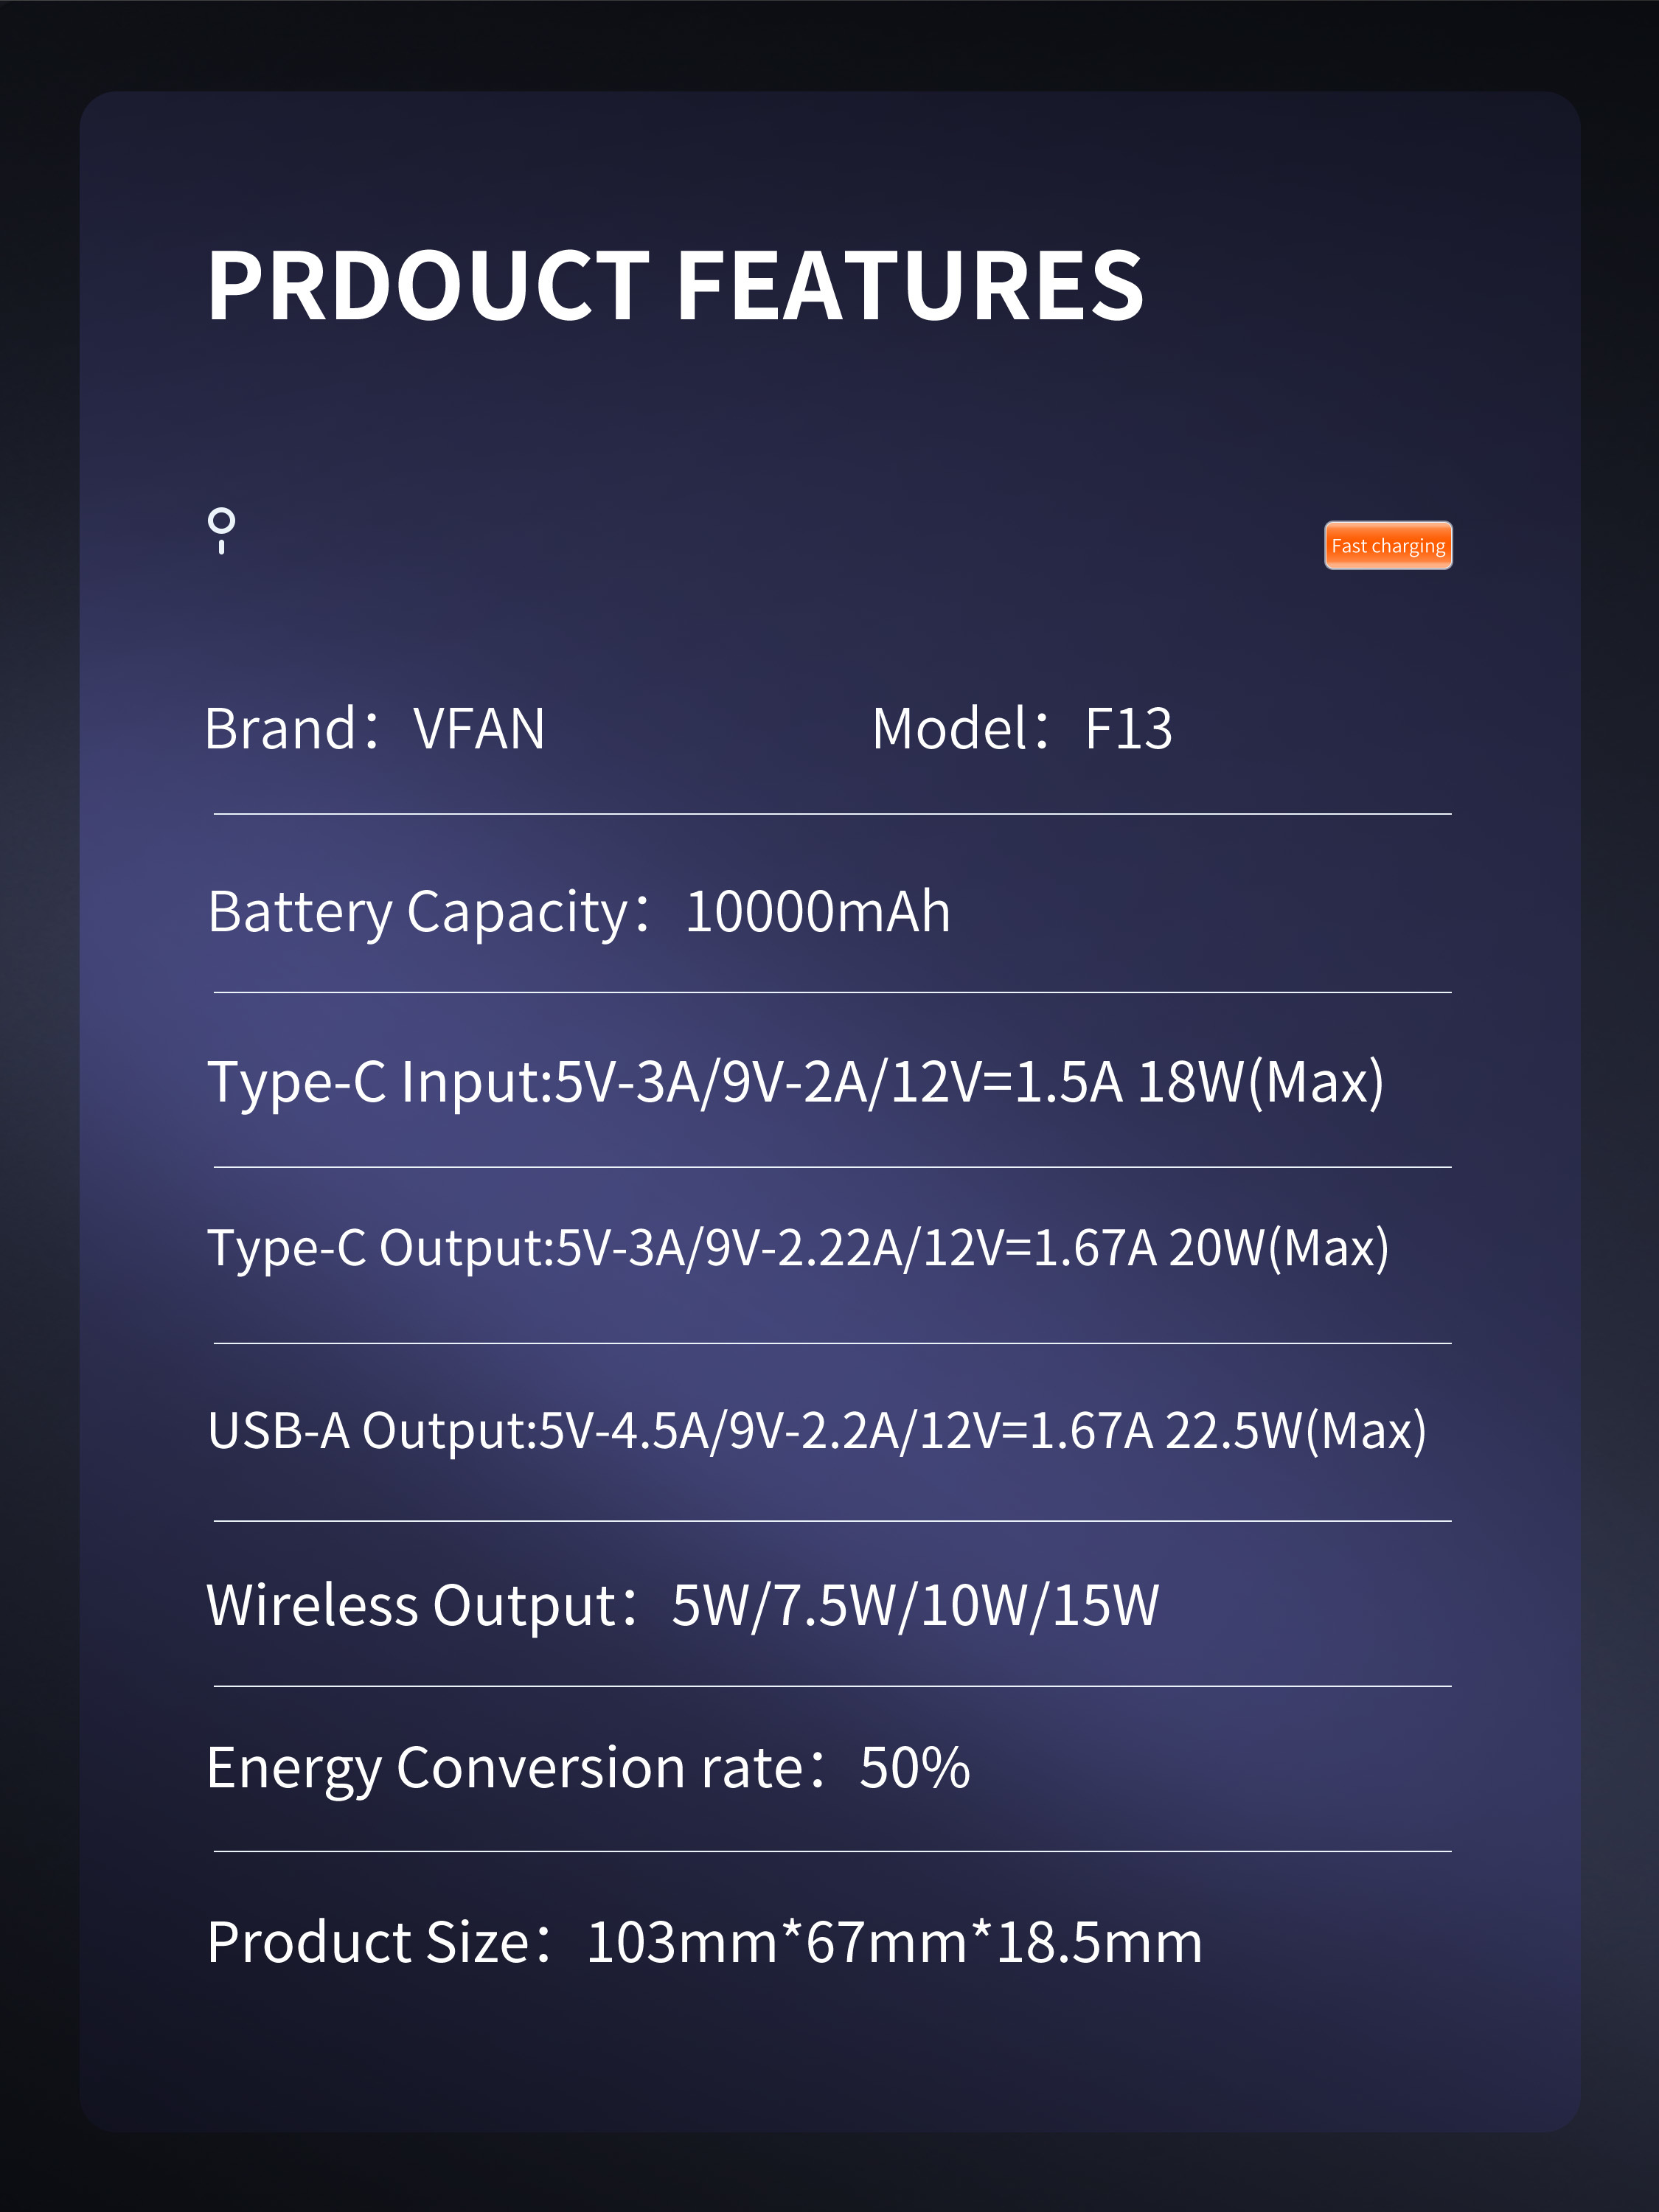Select the Brand: VFAN text
The image size is (1659, 2212).
[x=375, y=728]
